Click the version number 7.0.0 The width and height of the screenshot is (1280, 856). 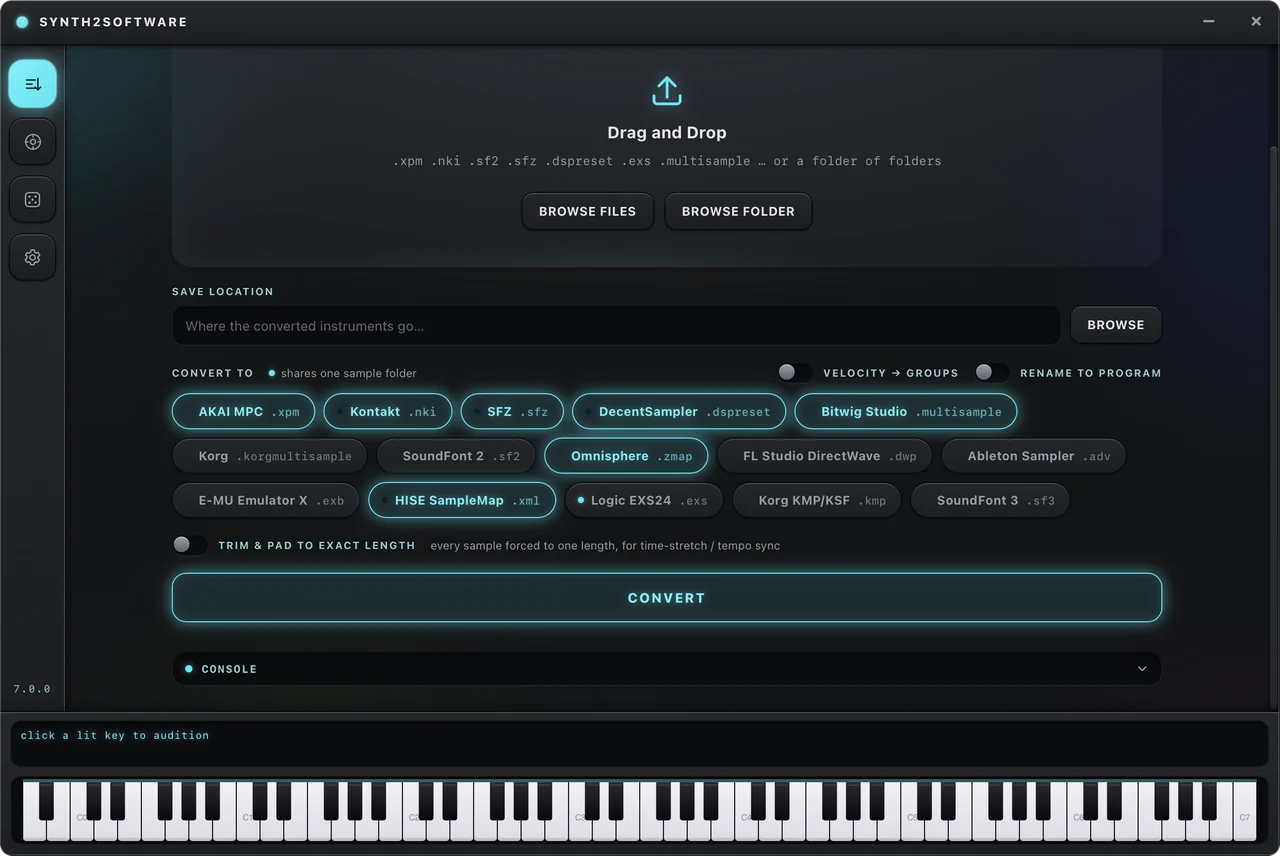[x=32, y=689]
